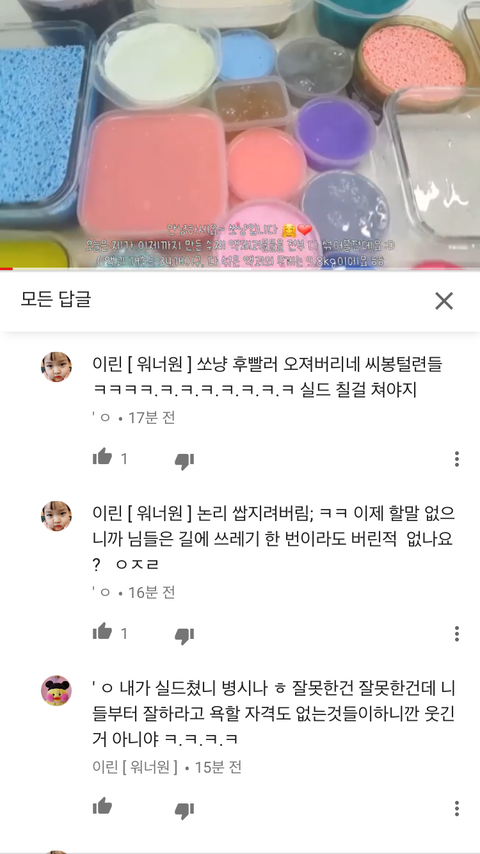Select the comment text starting 논리 쌉지려버림
Viewport: 480px width, 854px height.
pyautogui.click(x=274, y=539)
